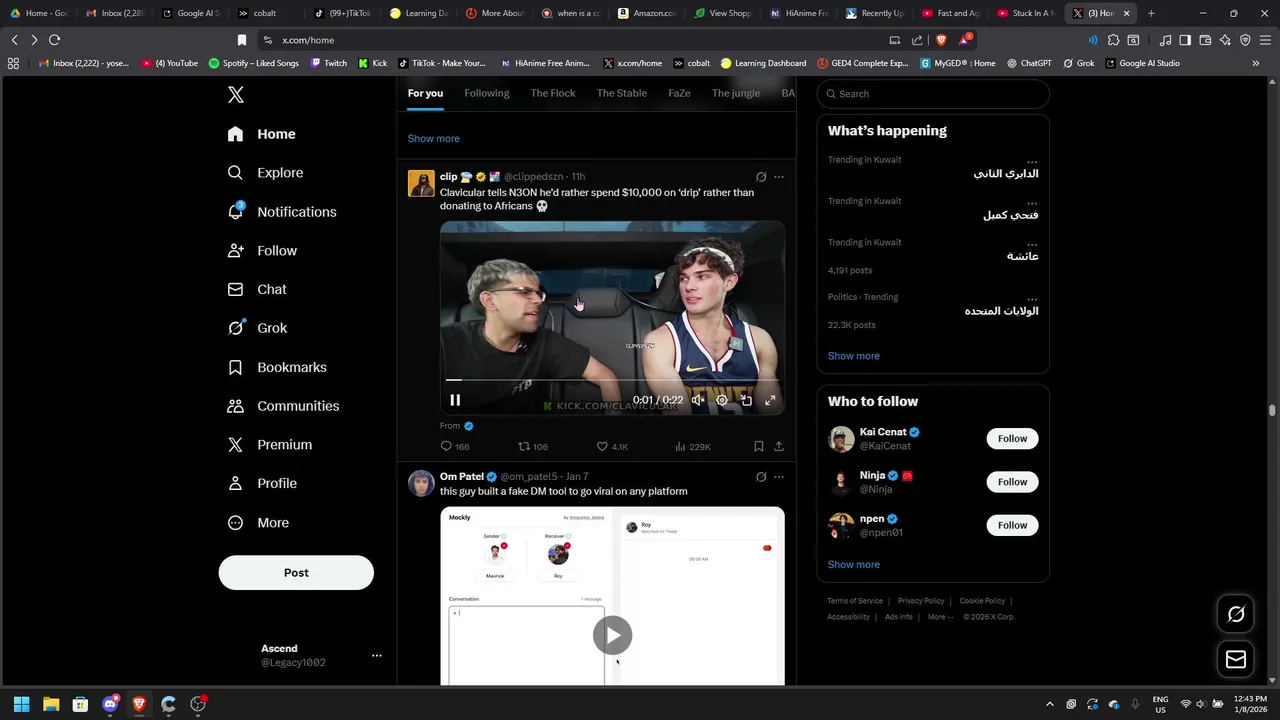Open Explore from the left sidebar

[x=265, y=173]
